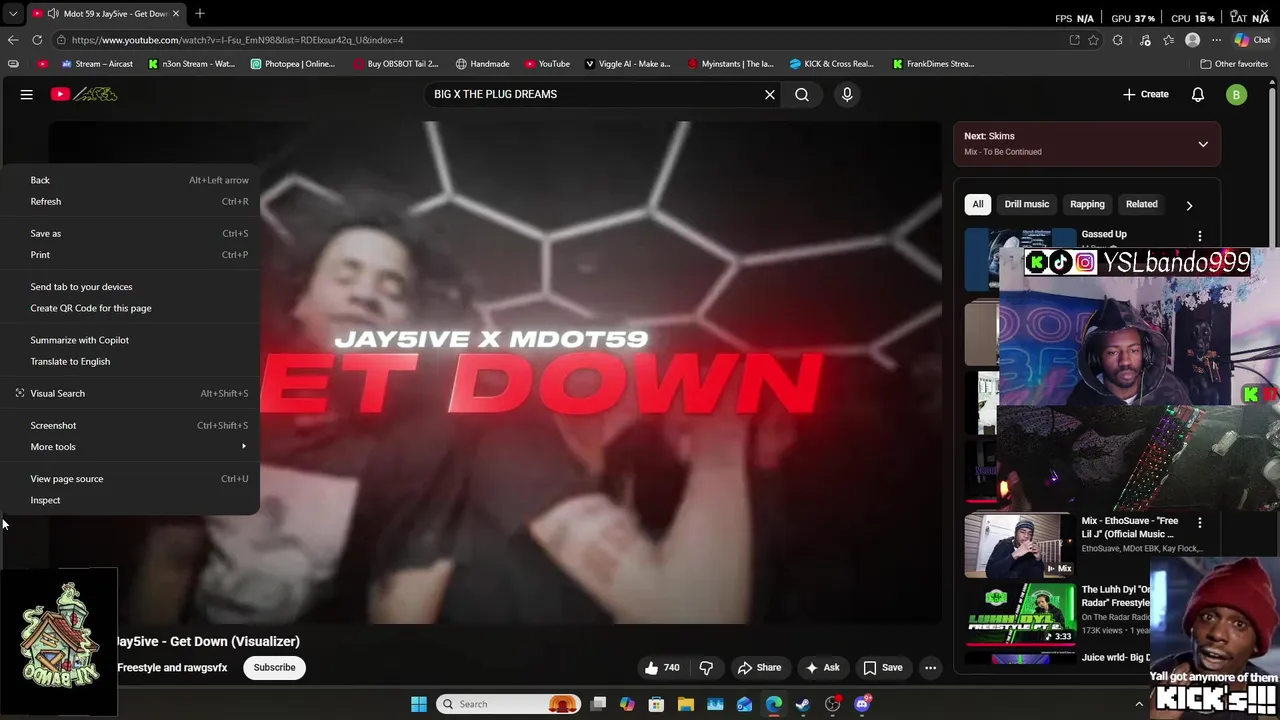Choose View page source
Viewport: 1280px width, 720px height.
[130, 479]
